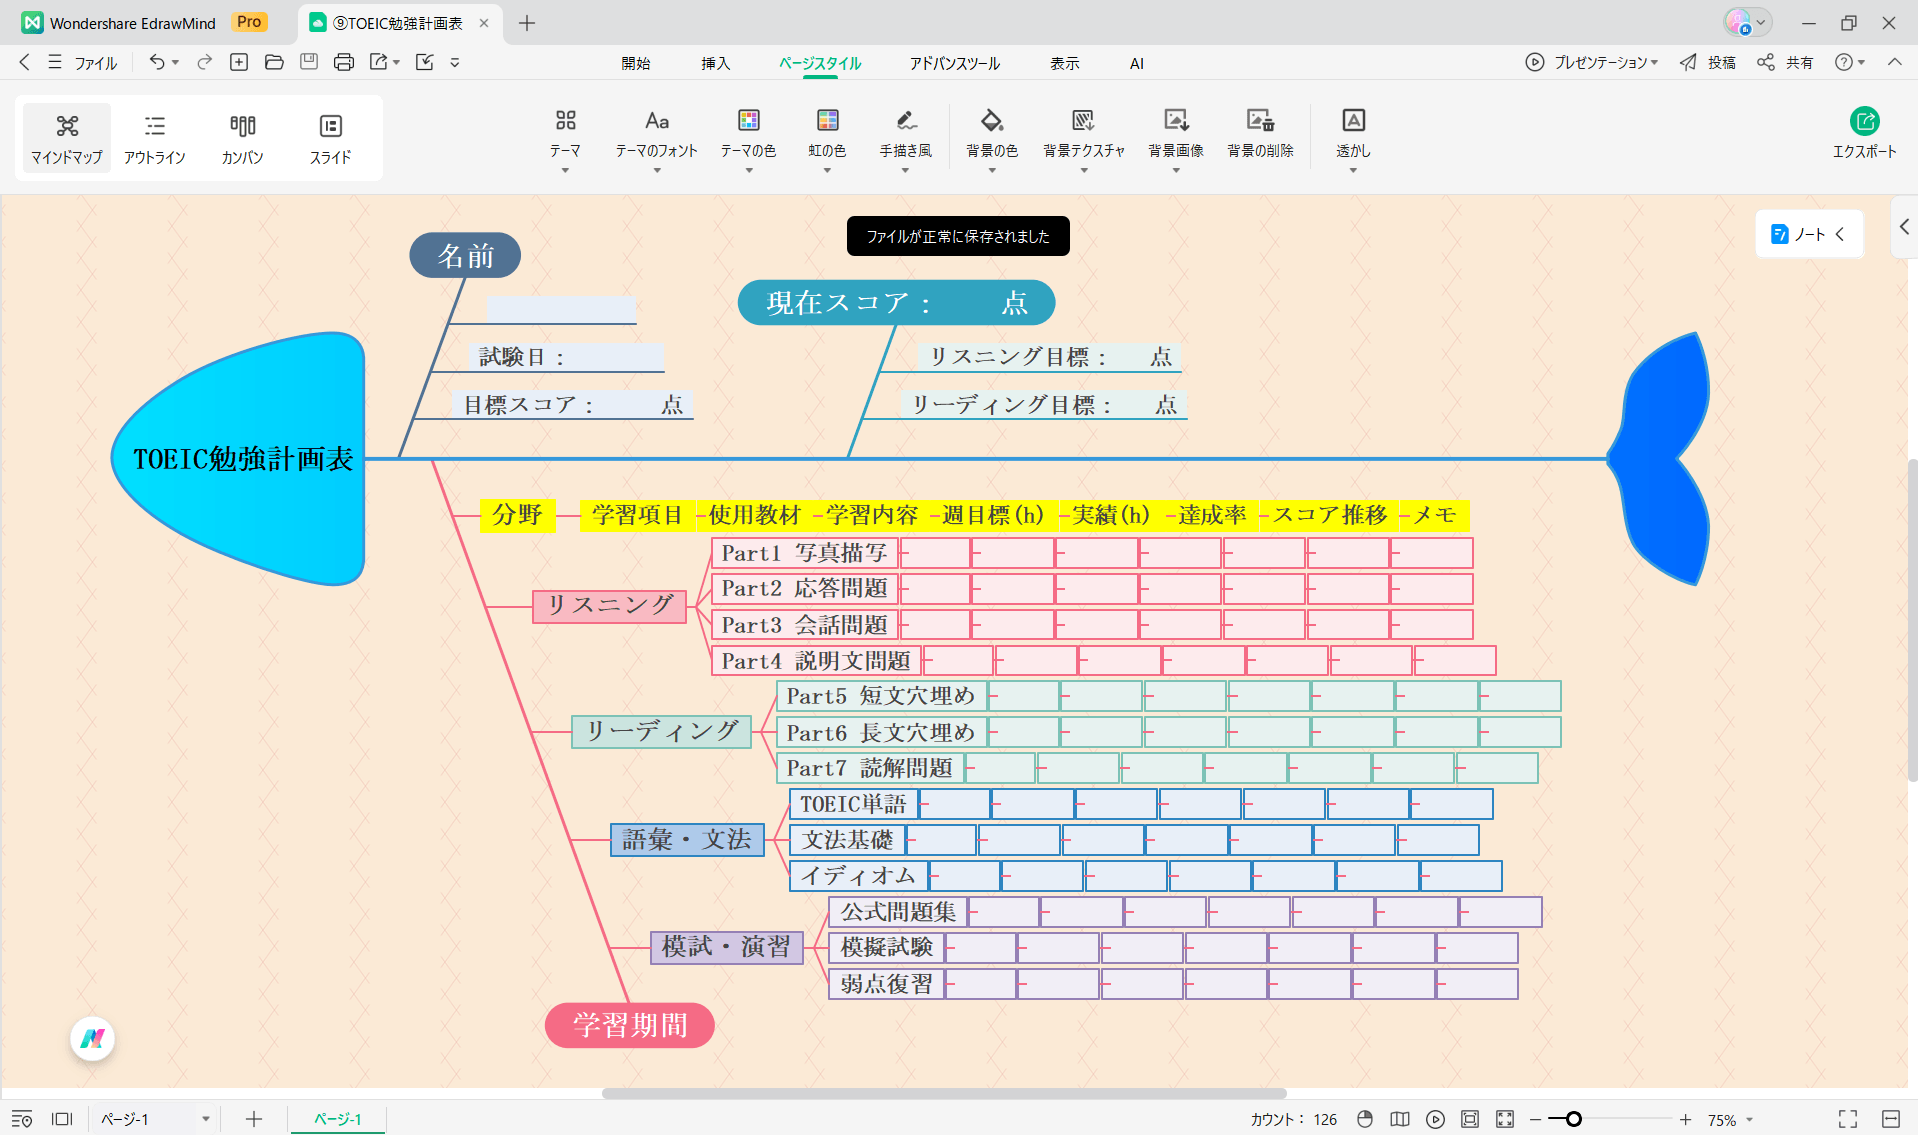
Task: Open カンバン view
Action: [x=241, y=138]
